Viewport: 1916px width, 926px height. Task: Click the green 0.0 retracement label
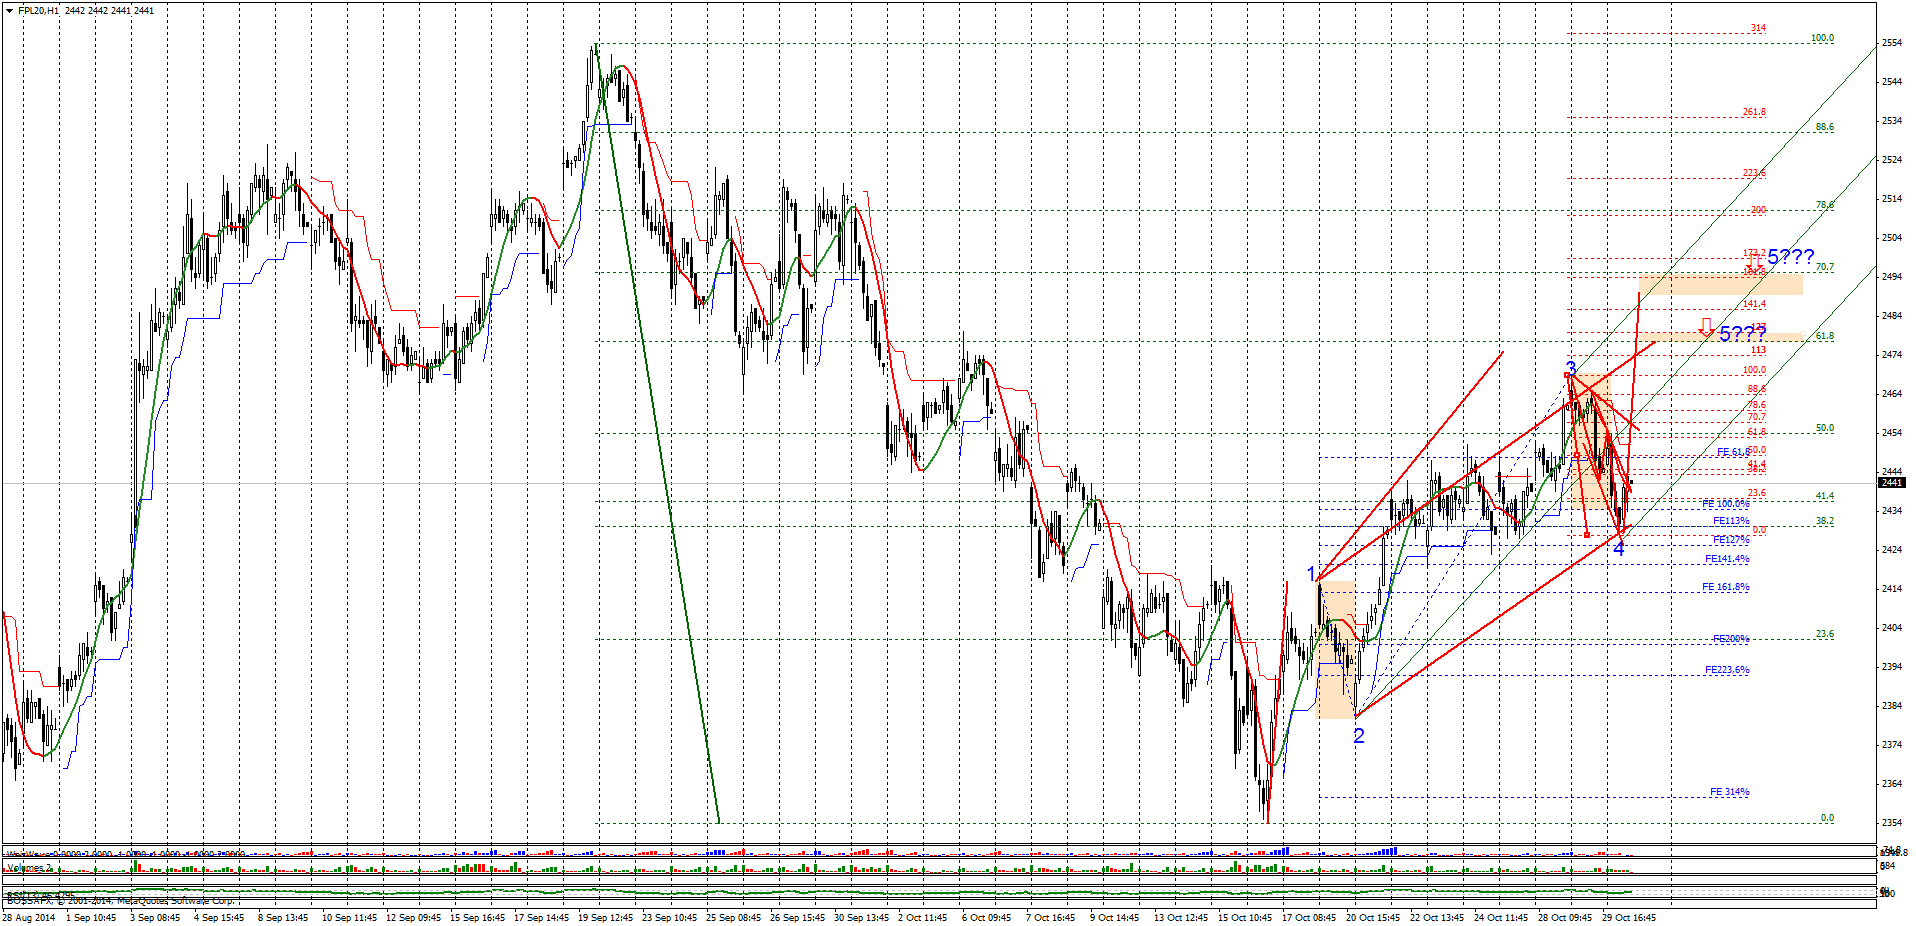pos(1827,818)
